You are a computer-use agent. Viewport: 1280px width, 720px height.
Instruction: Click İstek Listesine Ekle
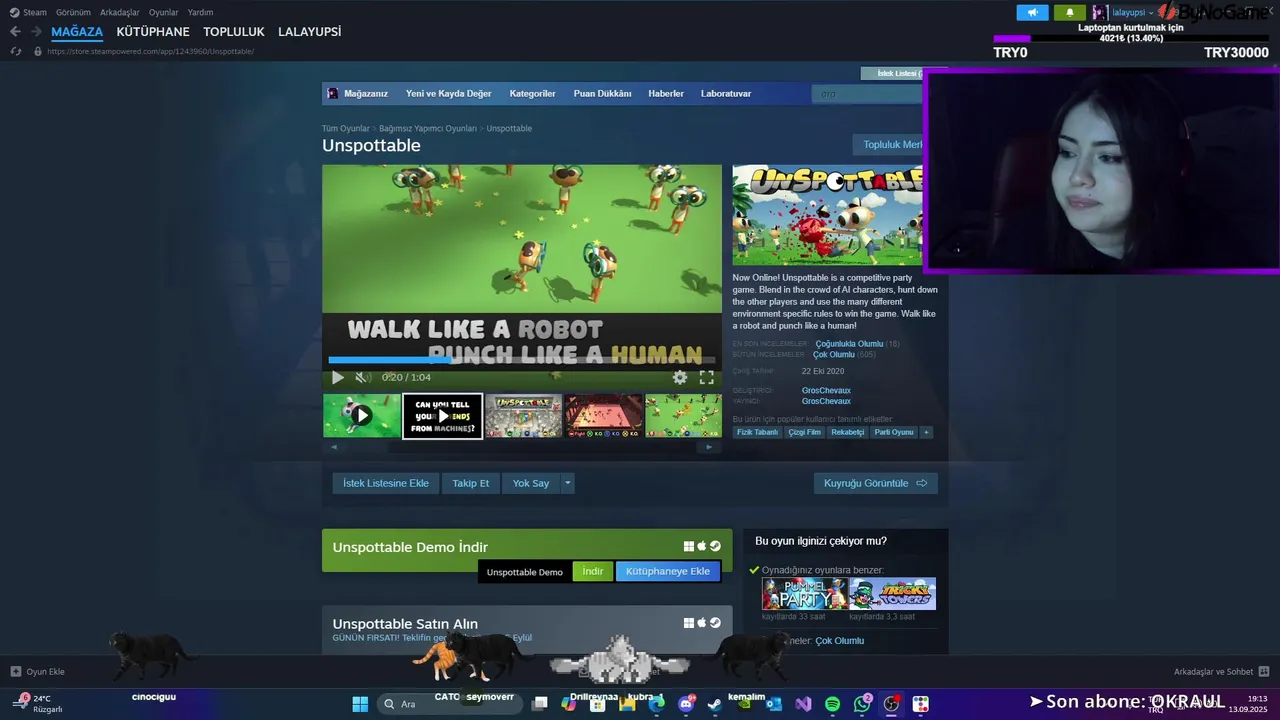385,483
